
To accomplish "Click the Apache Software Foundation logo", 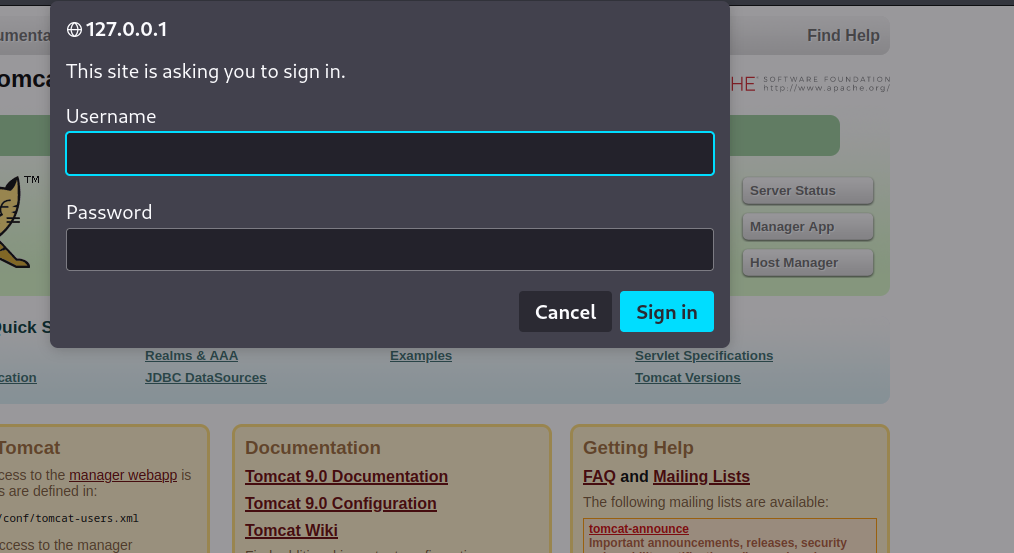I will pos(810,83).
